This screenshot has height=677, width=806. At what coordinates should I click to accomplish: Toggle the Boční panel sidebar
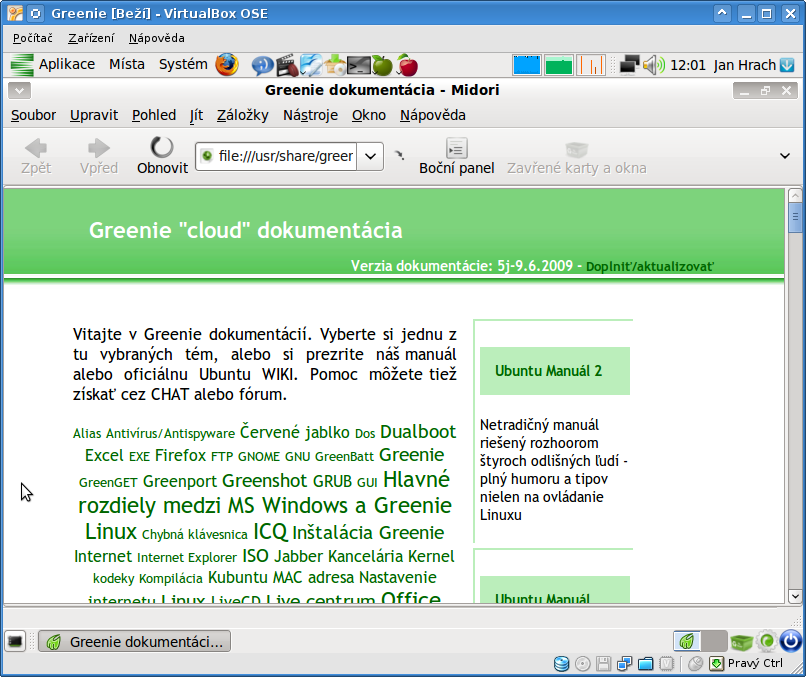[x=456, y=155]
